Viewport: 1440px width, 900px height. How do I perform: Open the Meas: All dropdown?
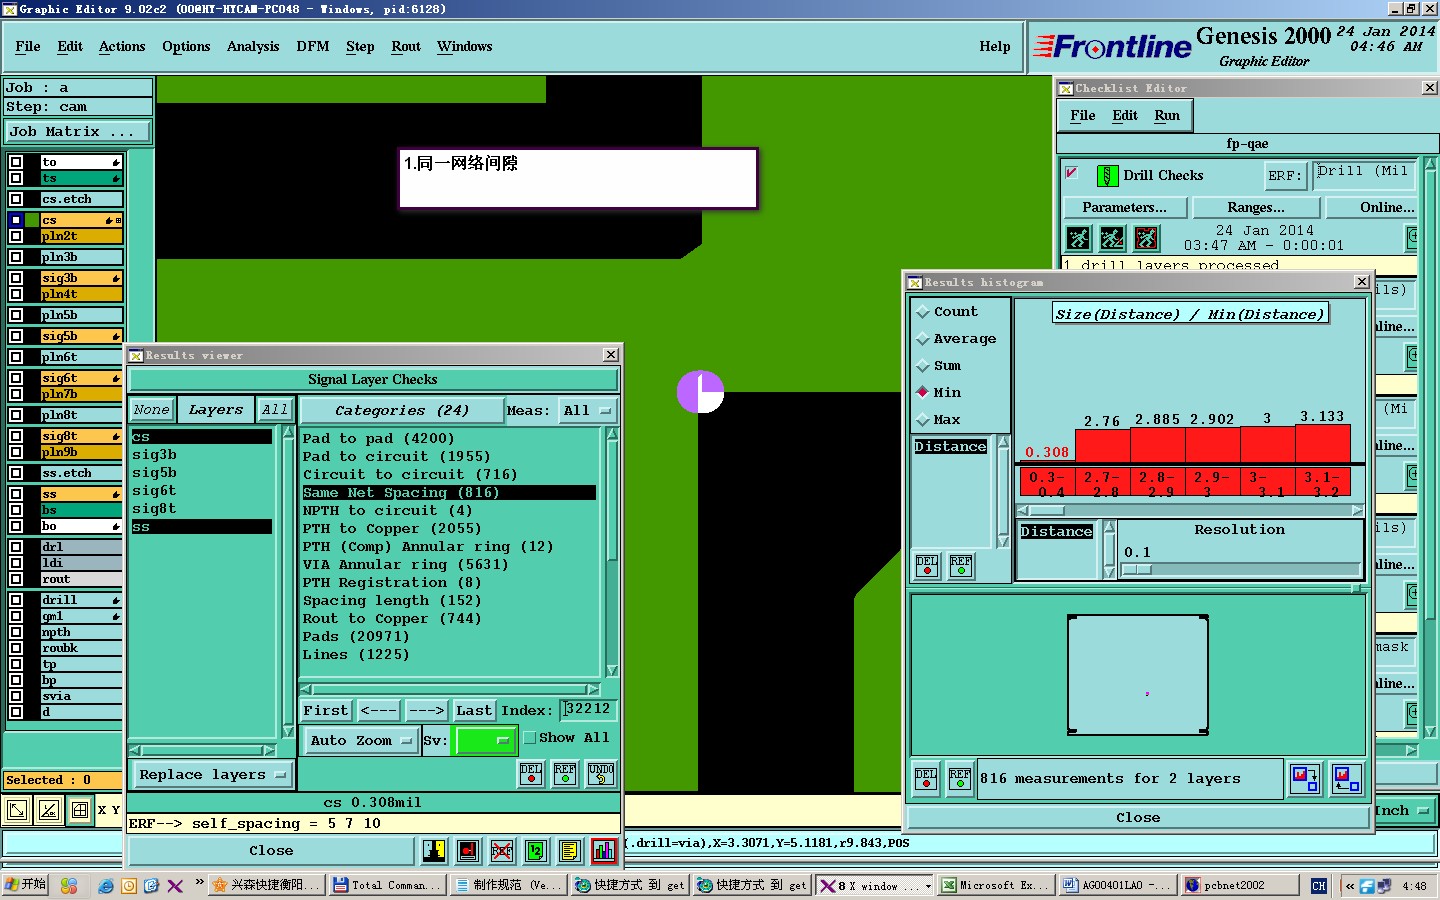pos(587,411)
